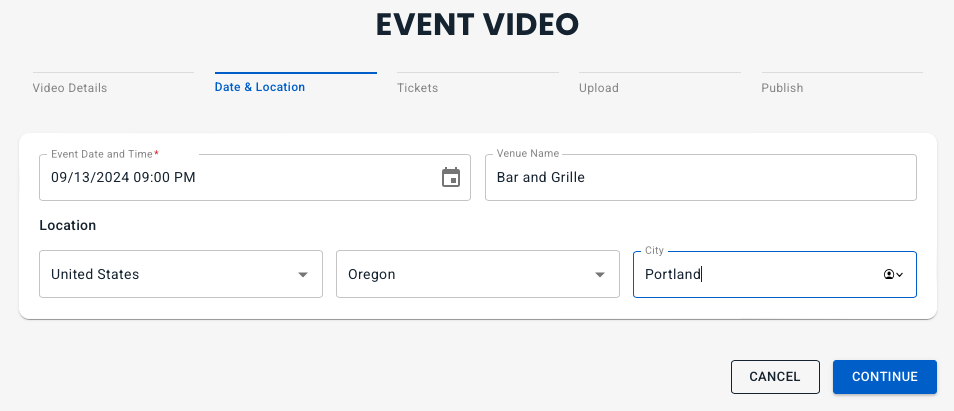
Task: Click the CONTINUE button
Action: pos(885,377)
